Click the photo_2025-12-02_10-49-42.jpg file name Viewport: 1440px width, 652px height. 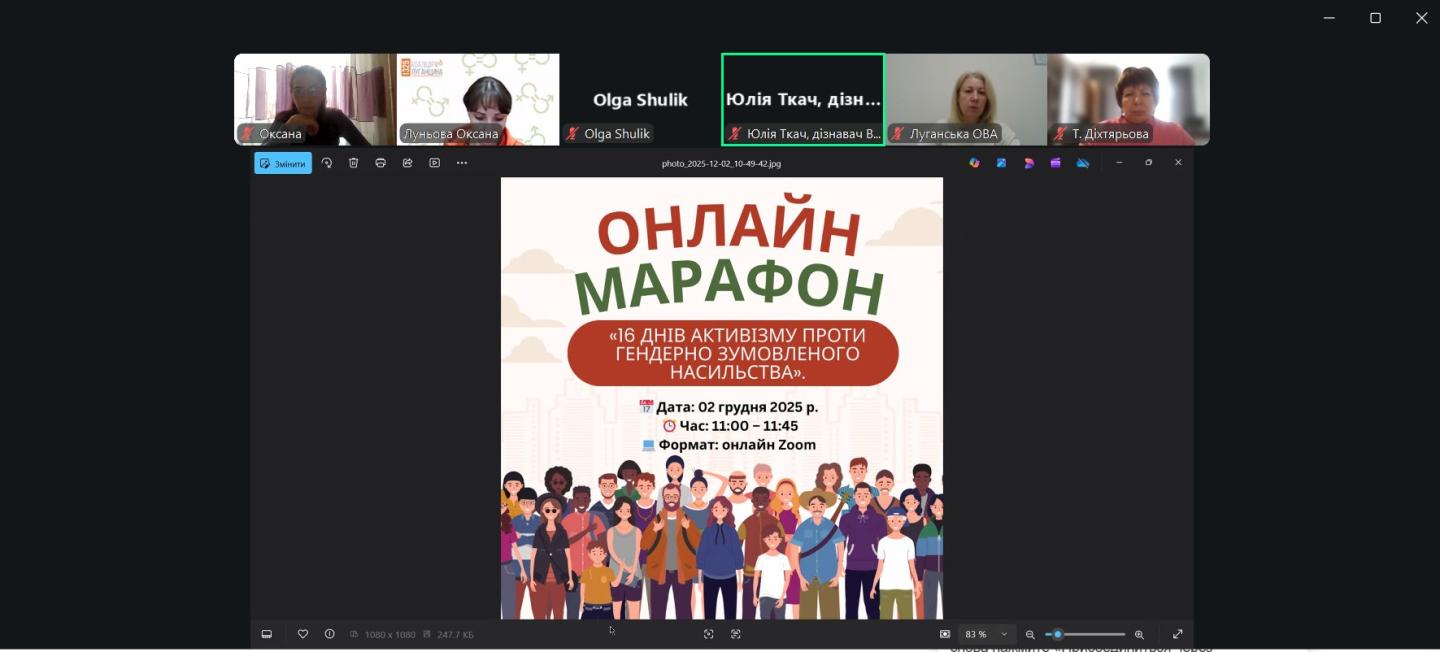pos(721,163)
